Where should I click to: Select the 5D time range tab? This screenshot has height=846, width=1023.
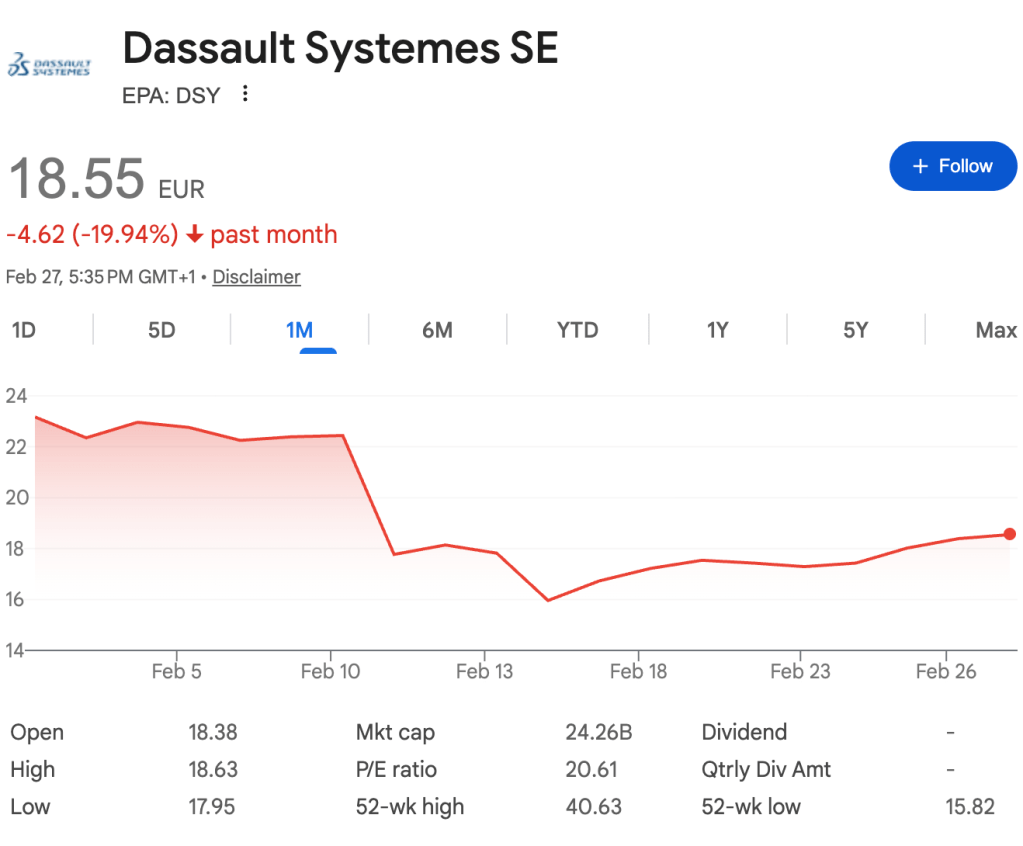pos(161,330)
